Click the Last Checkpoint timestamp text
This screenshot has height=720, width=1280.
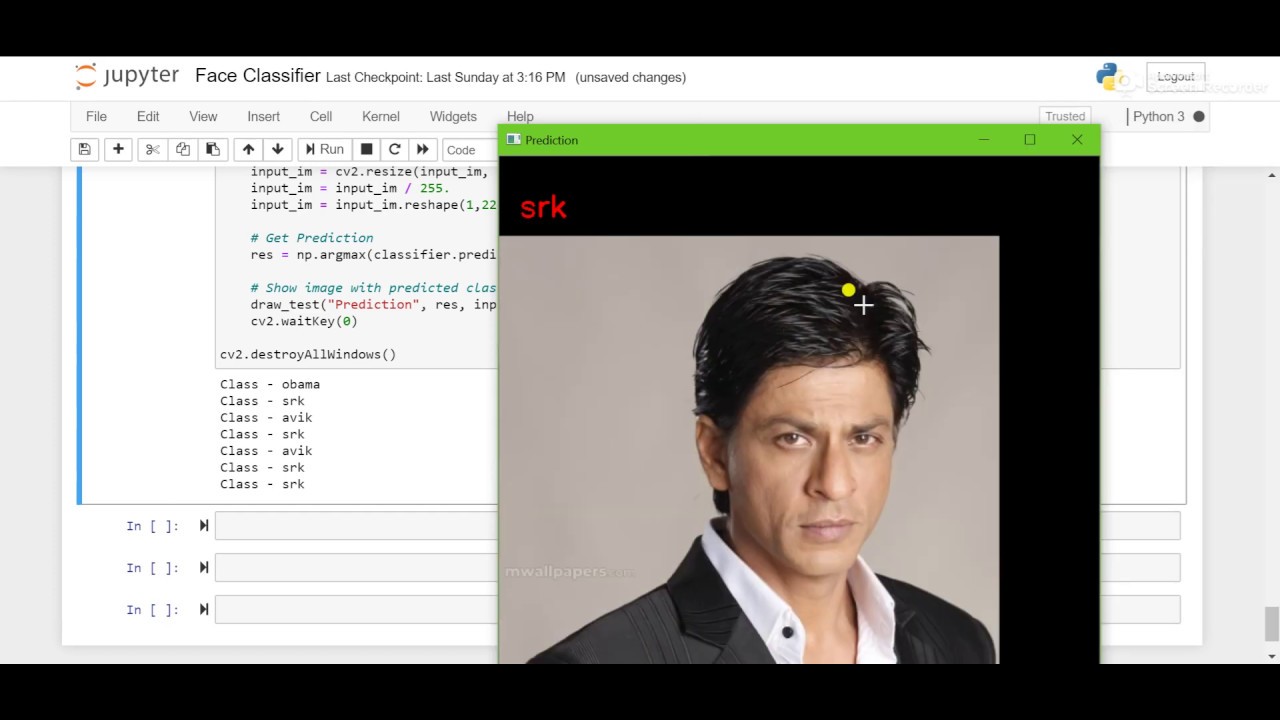[446, 77]
